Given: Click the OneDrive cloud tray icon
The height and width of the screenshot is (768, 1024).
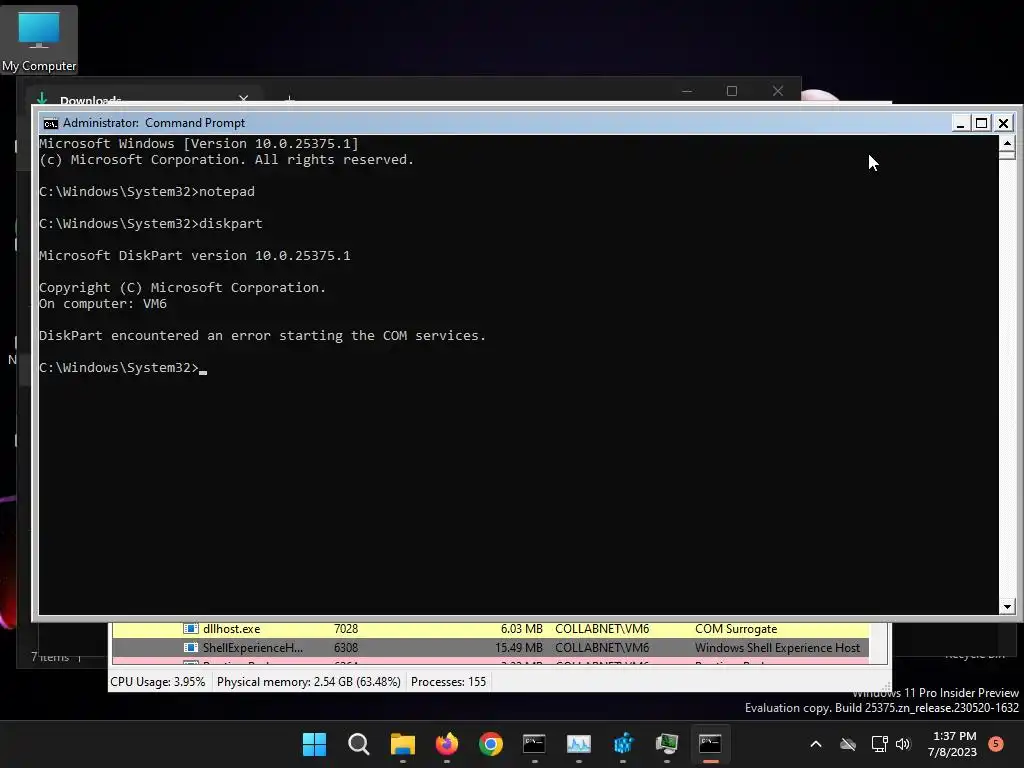Looking at the screenshot, I should click(848, 744).
